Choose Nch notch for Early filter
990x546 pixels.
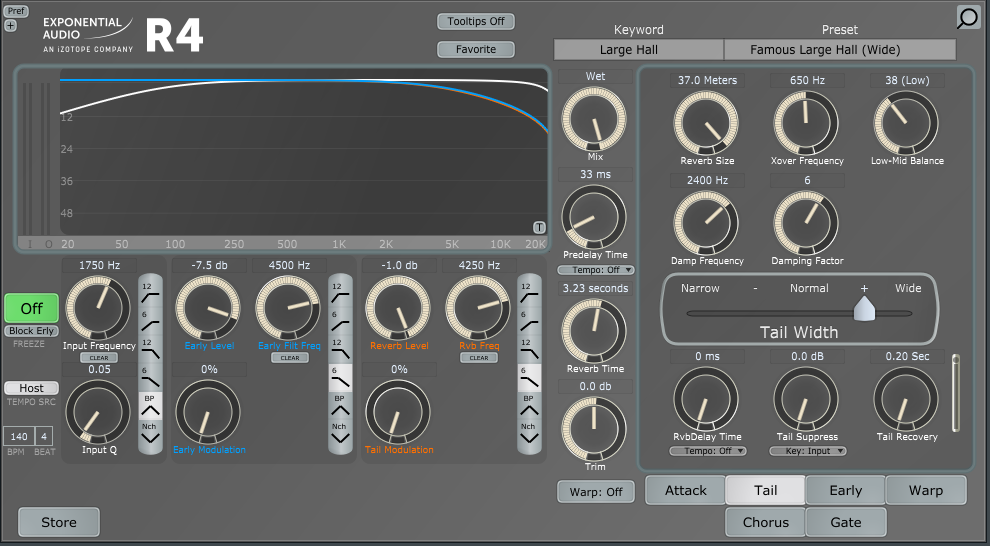tap(340, 434)
